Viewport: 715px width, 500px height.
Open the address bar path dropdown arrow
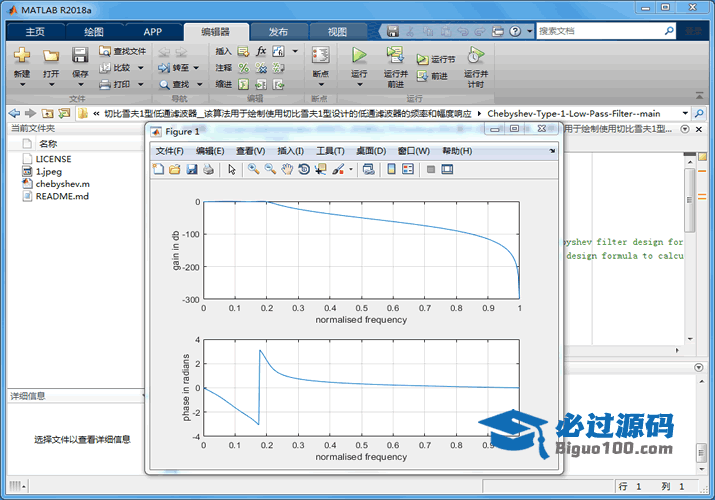pyautogui.click(x=685, y=113)
